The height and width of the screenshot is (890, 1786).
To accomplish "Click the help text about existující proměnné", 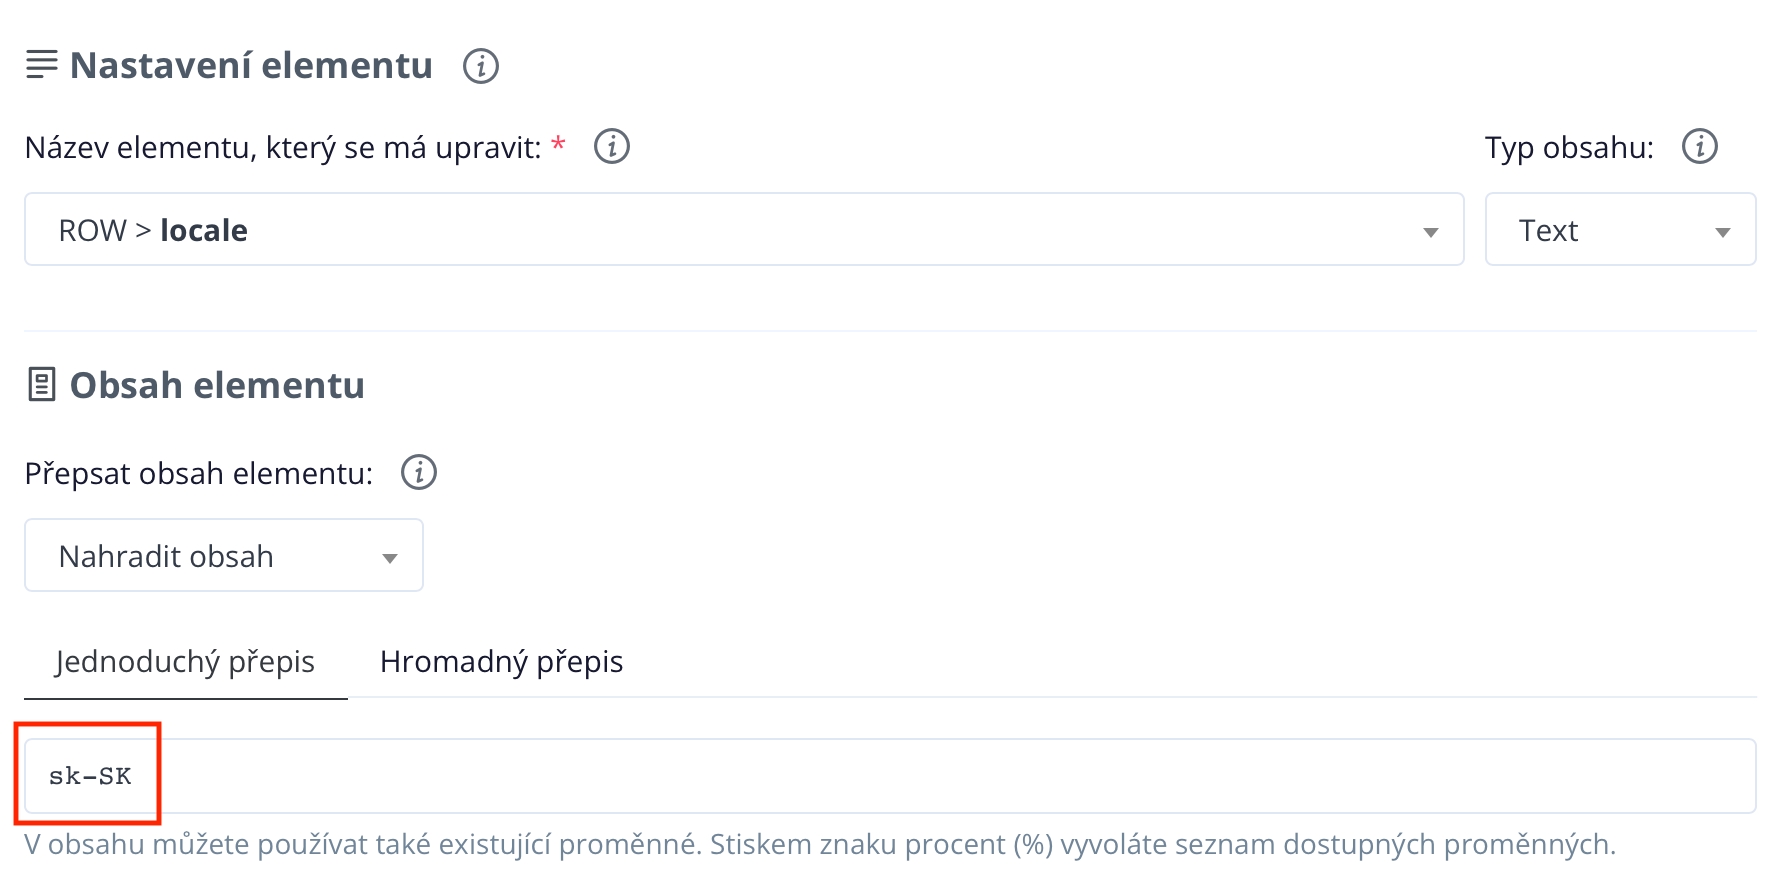I will pos(820,845).
